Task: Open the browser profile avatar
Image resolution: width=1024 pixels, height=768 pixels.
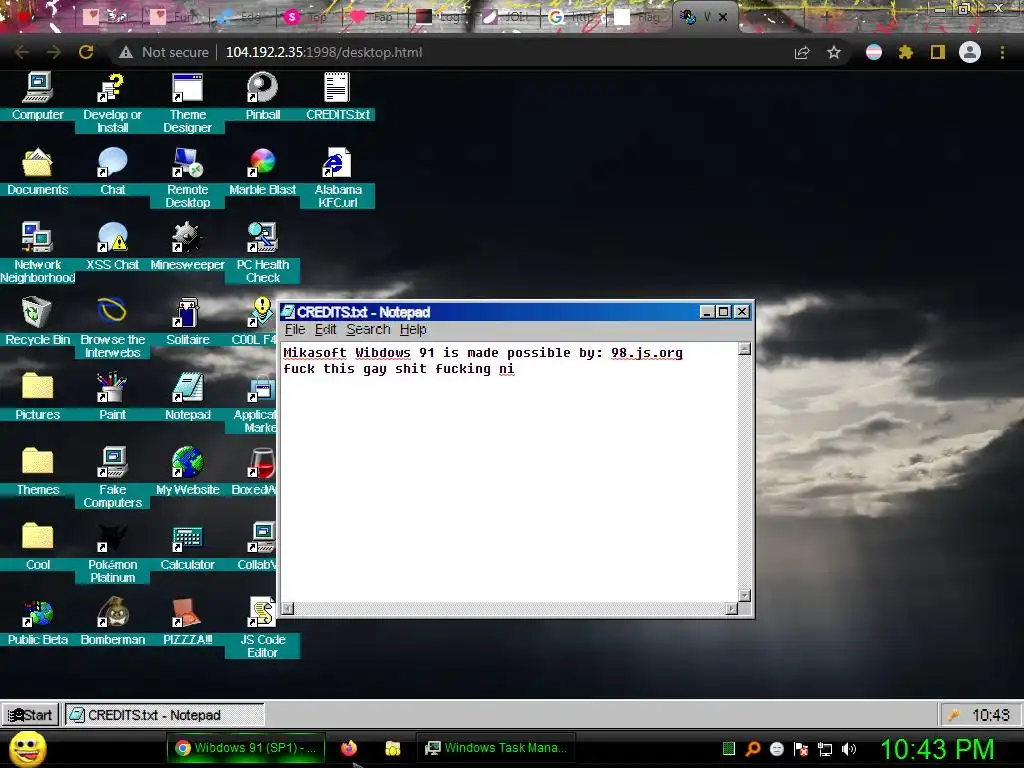Action: (x=970, y=52)
